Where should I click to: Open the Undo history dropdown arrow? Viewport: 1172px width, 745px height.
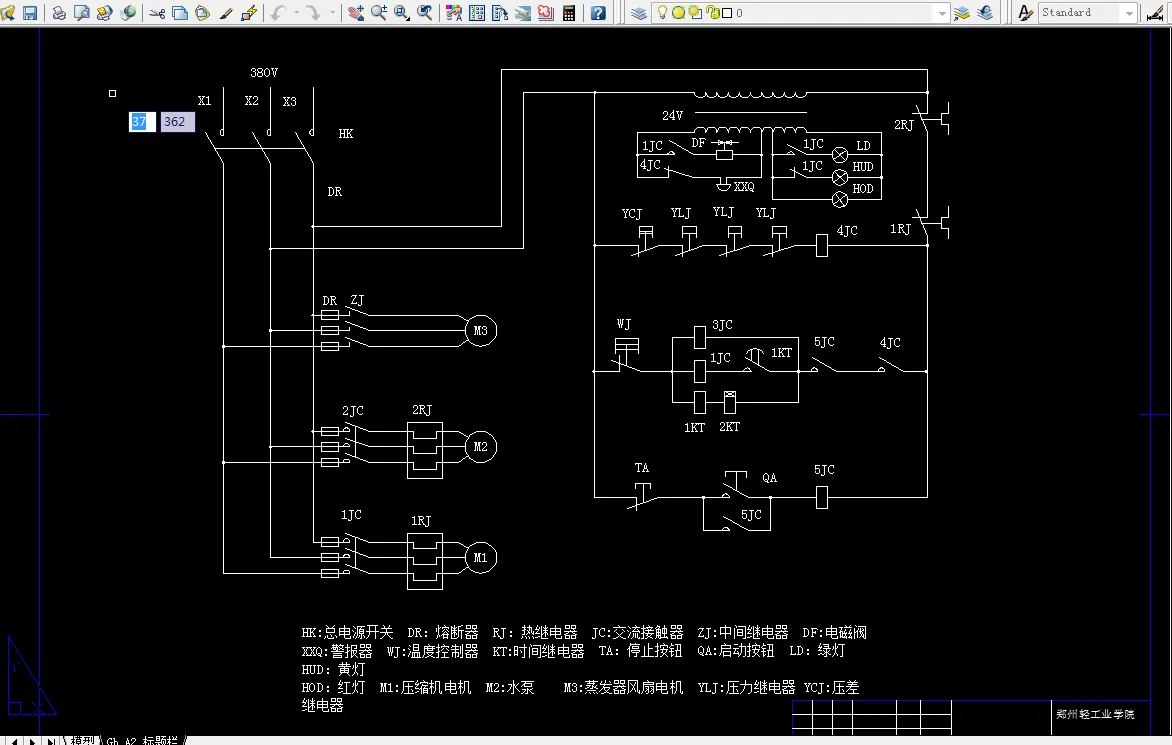296,12
